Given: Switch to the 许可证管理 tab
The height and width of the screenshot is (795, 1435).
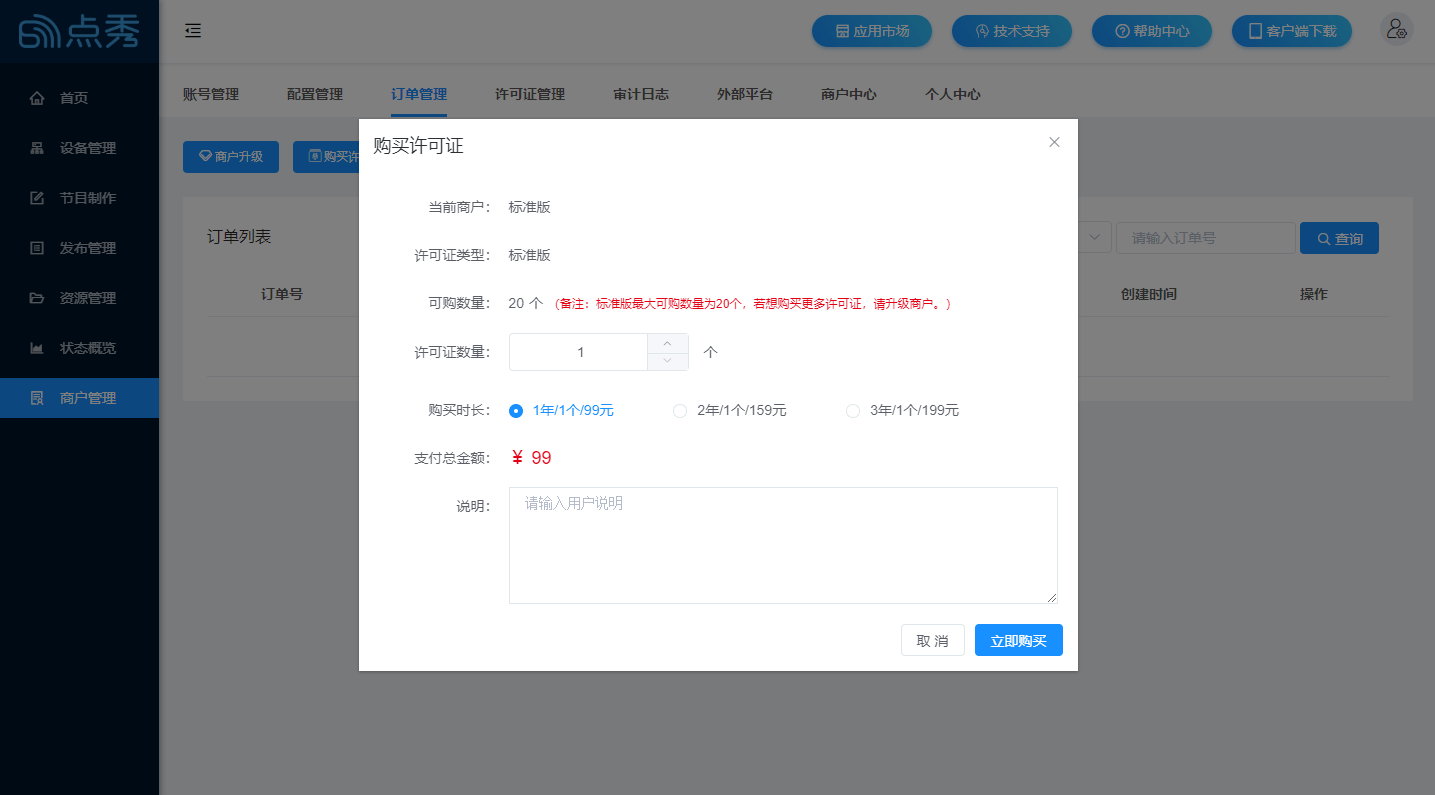Looking at the screenshot, I should pos(530,94).
